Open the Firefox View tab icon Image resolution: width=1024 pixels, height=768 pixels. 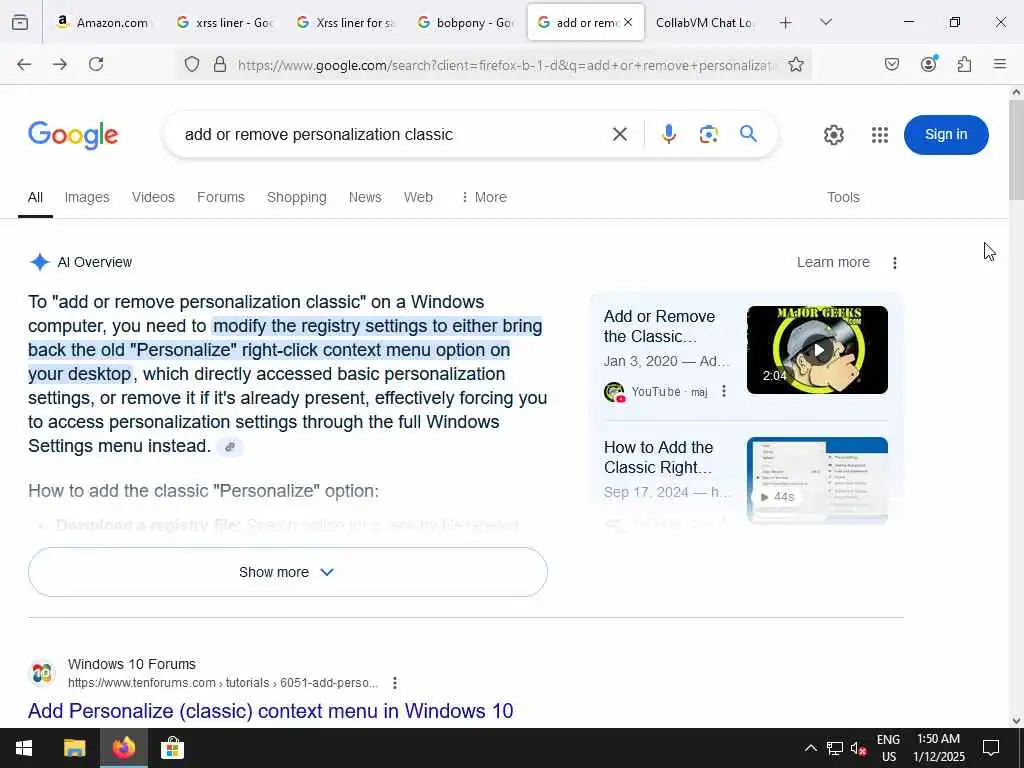[20, 22]
